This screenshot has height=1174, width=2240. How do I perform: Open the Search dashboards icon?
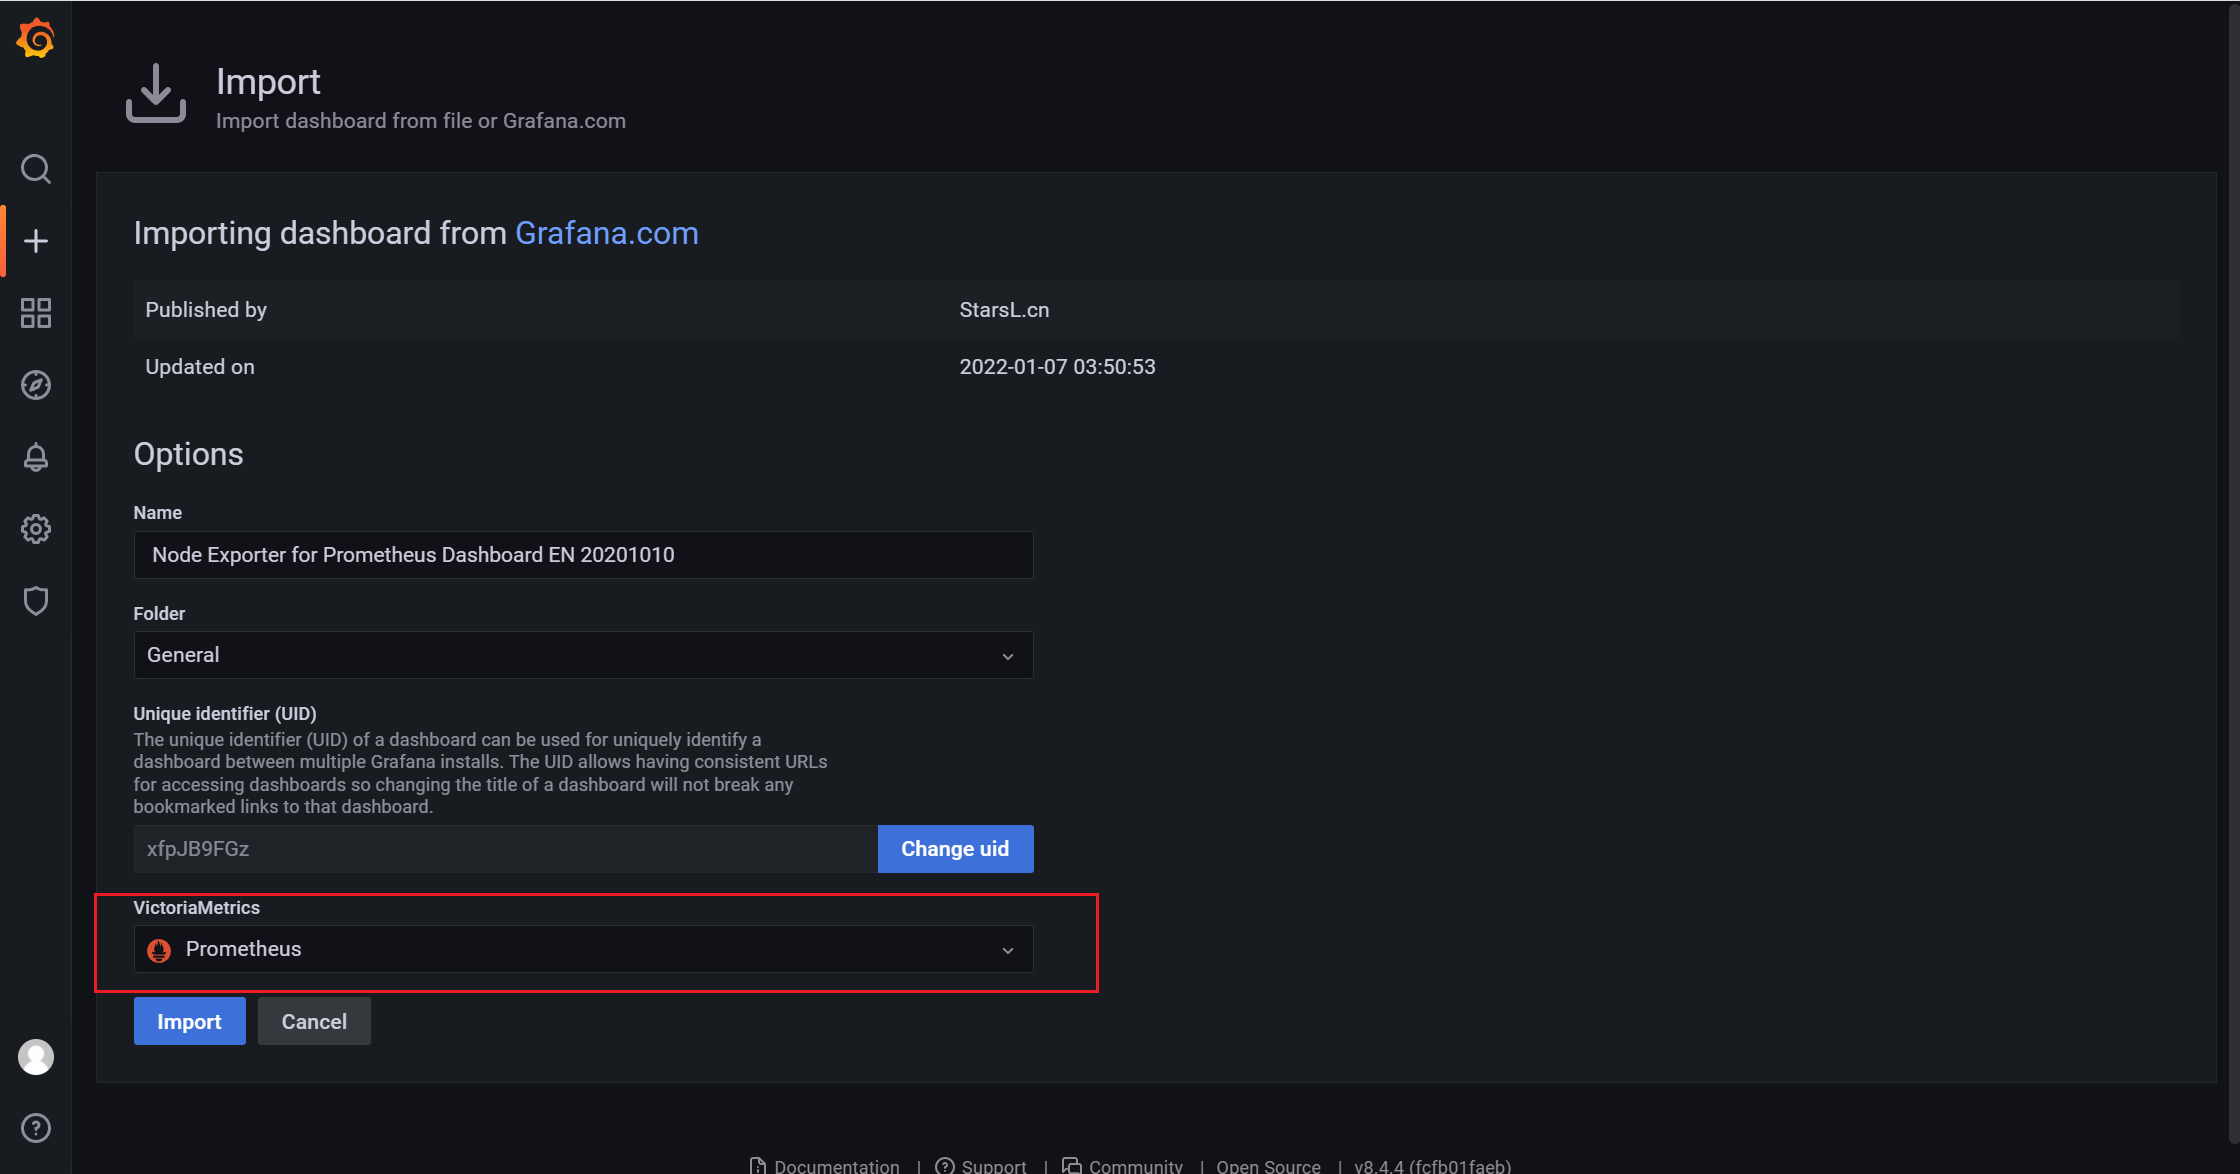pos(36,169)
